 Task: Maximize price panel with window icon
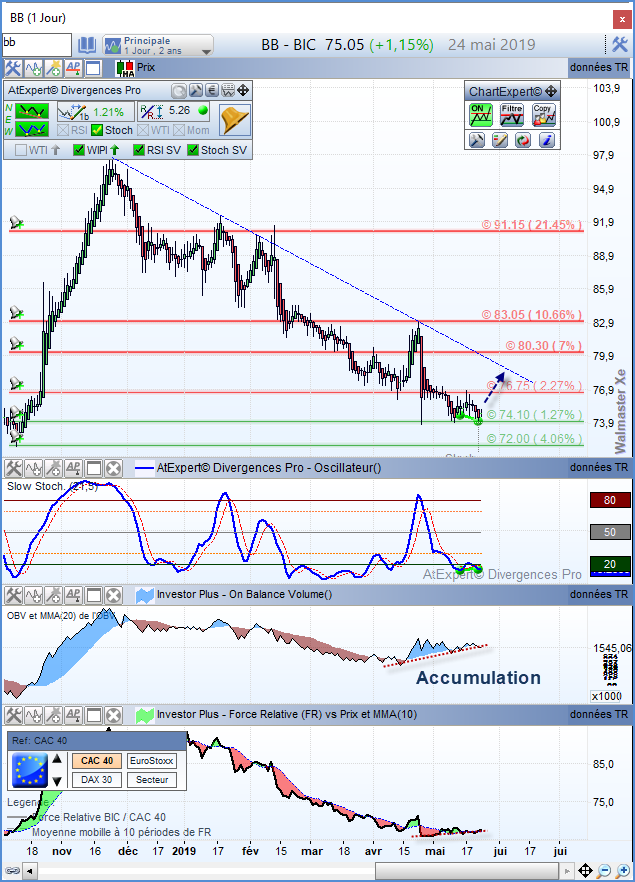[93, 68]
